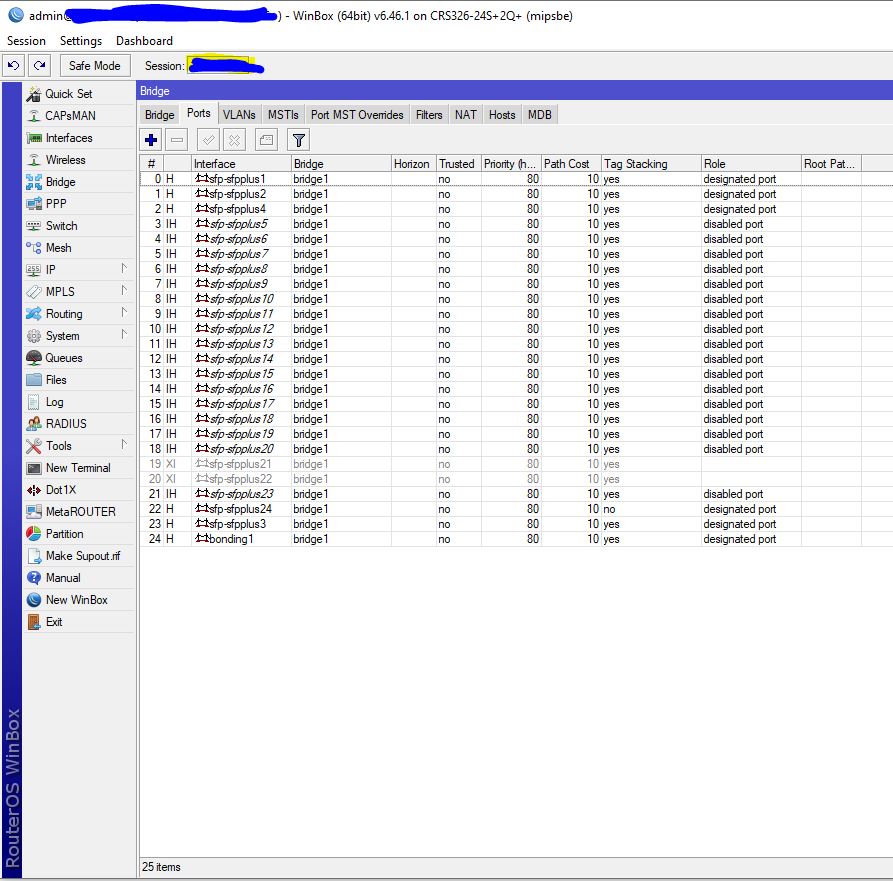Click the Redo arrow icon
Viewport: 893px width, 881px height.
click(x=39, y=65)
